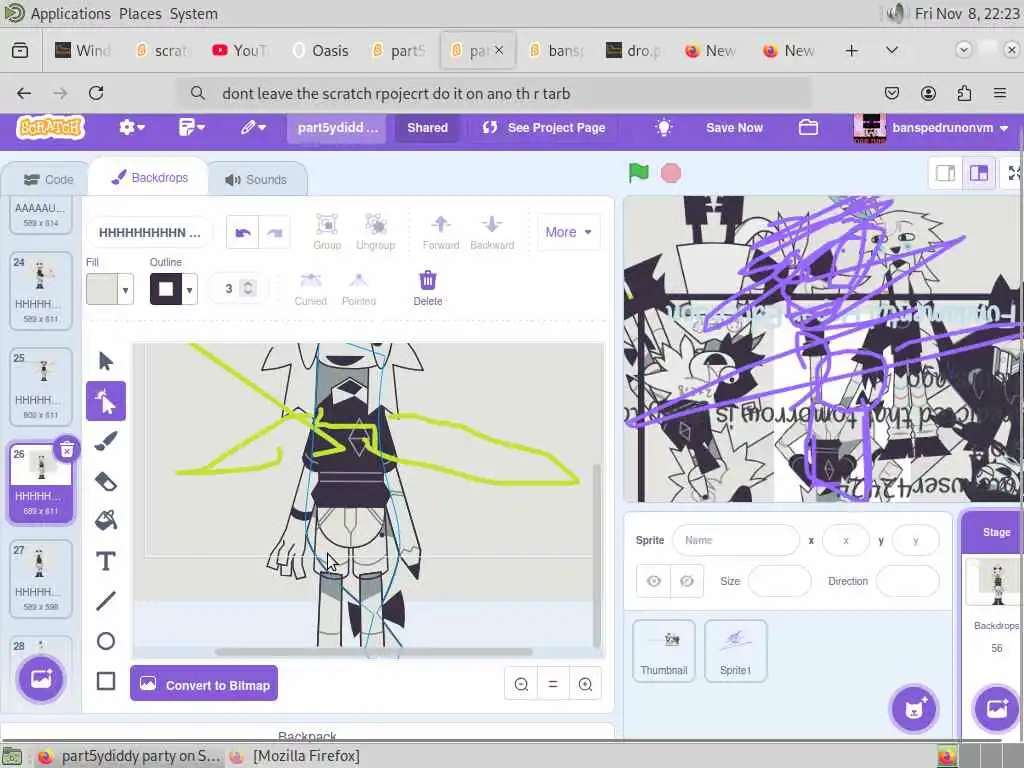Select the Circle tool
The image size is (1024, 768).
click(x=106, y=641)
